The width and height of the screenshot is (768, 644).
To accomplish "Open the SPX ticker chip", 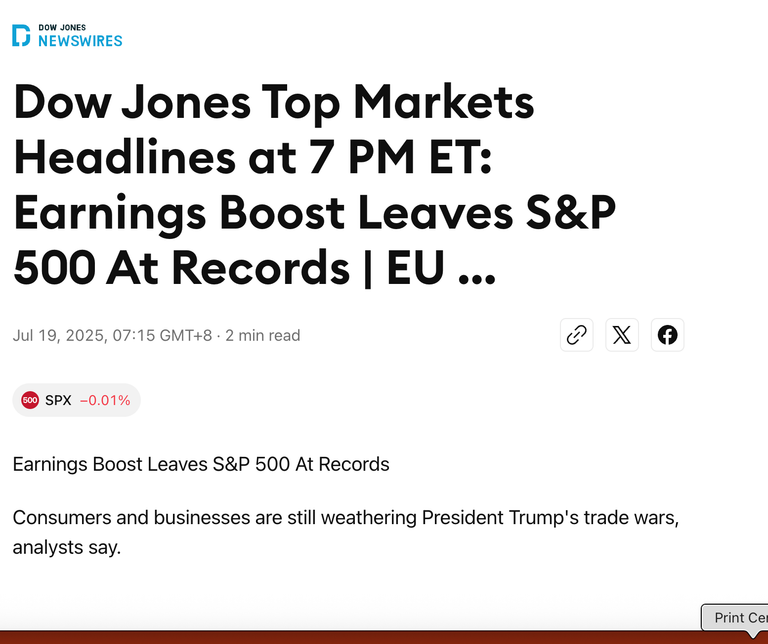I will click(76, 400).
